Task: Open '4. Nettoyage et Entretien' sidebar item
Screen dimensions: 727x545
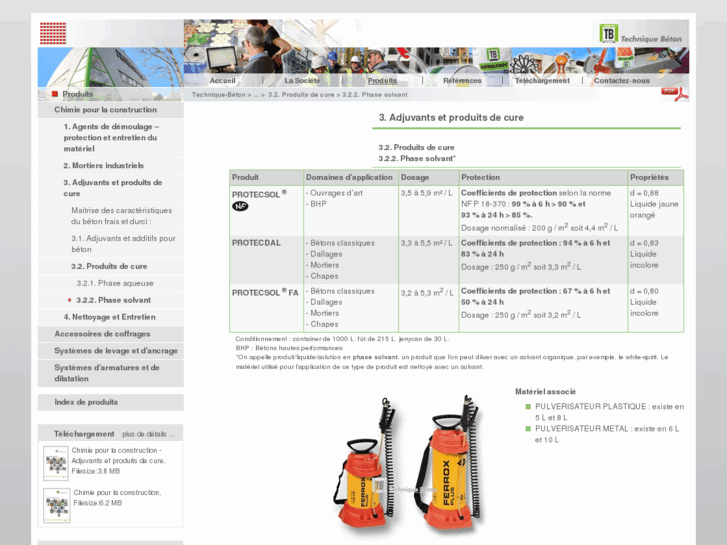Action: [x=110, y=317]
